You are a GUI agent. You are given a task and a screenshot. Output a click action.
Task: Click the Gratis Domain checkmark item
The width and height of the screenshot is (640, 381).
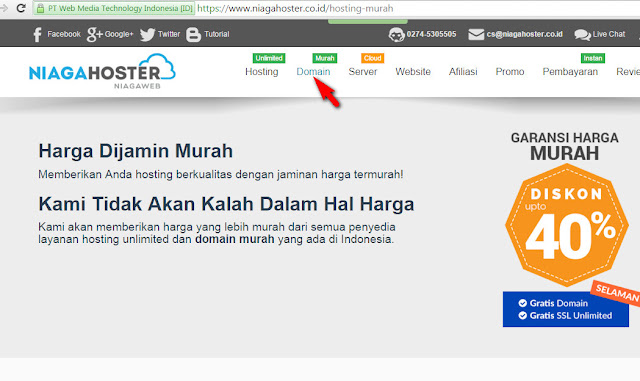coord(553,303)
